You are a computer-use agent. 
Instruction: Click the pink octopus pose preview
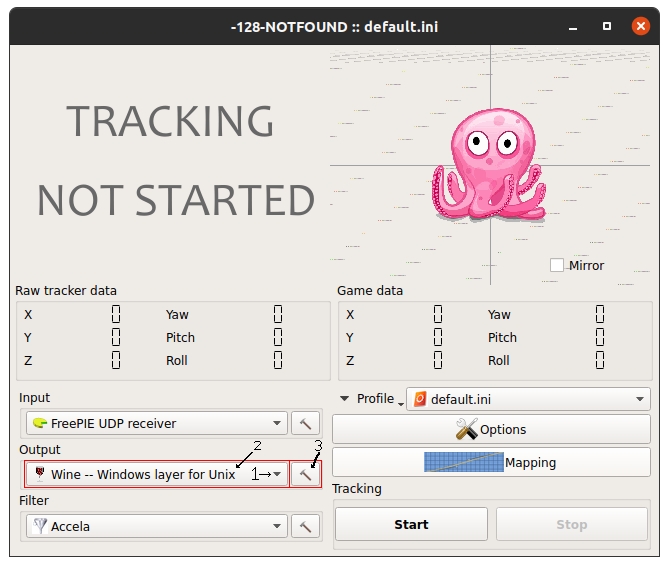[x=488, y=167]
